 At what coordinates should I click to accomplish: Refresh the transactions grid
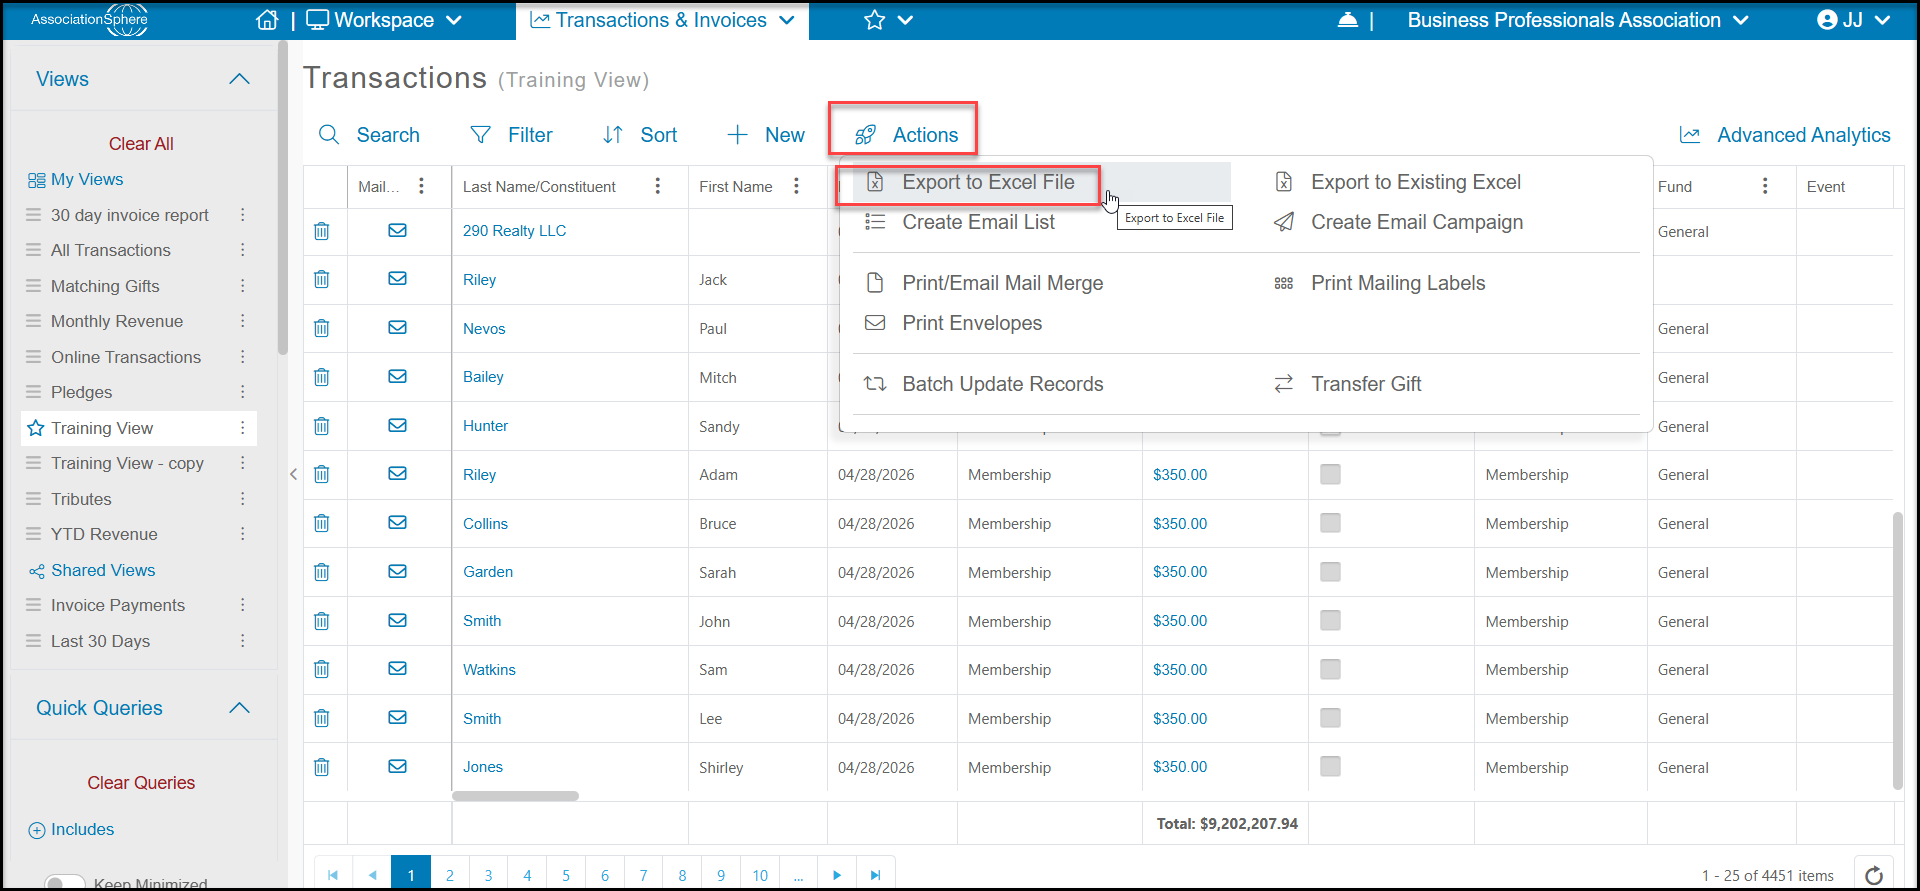click(x=1874, y=875)
